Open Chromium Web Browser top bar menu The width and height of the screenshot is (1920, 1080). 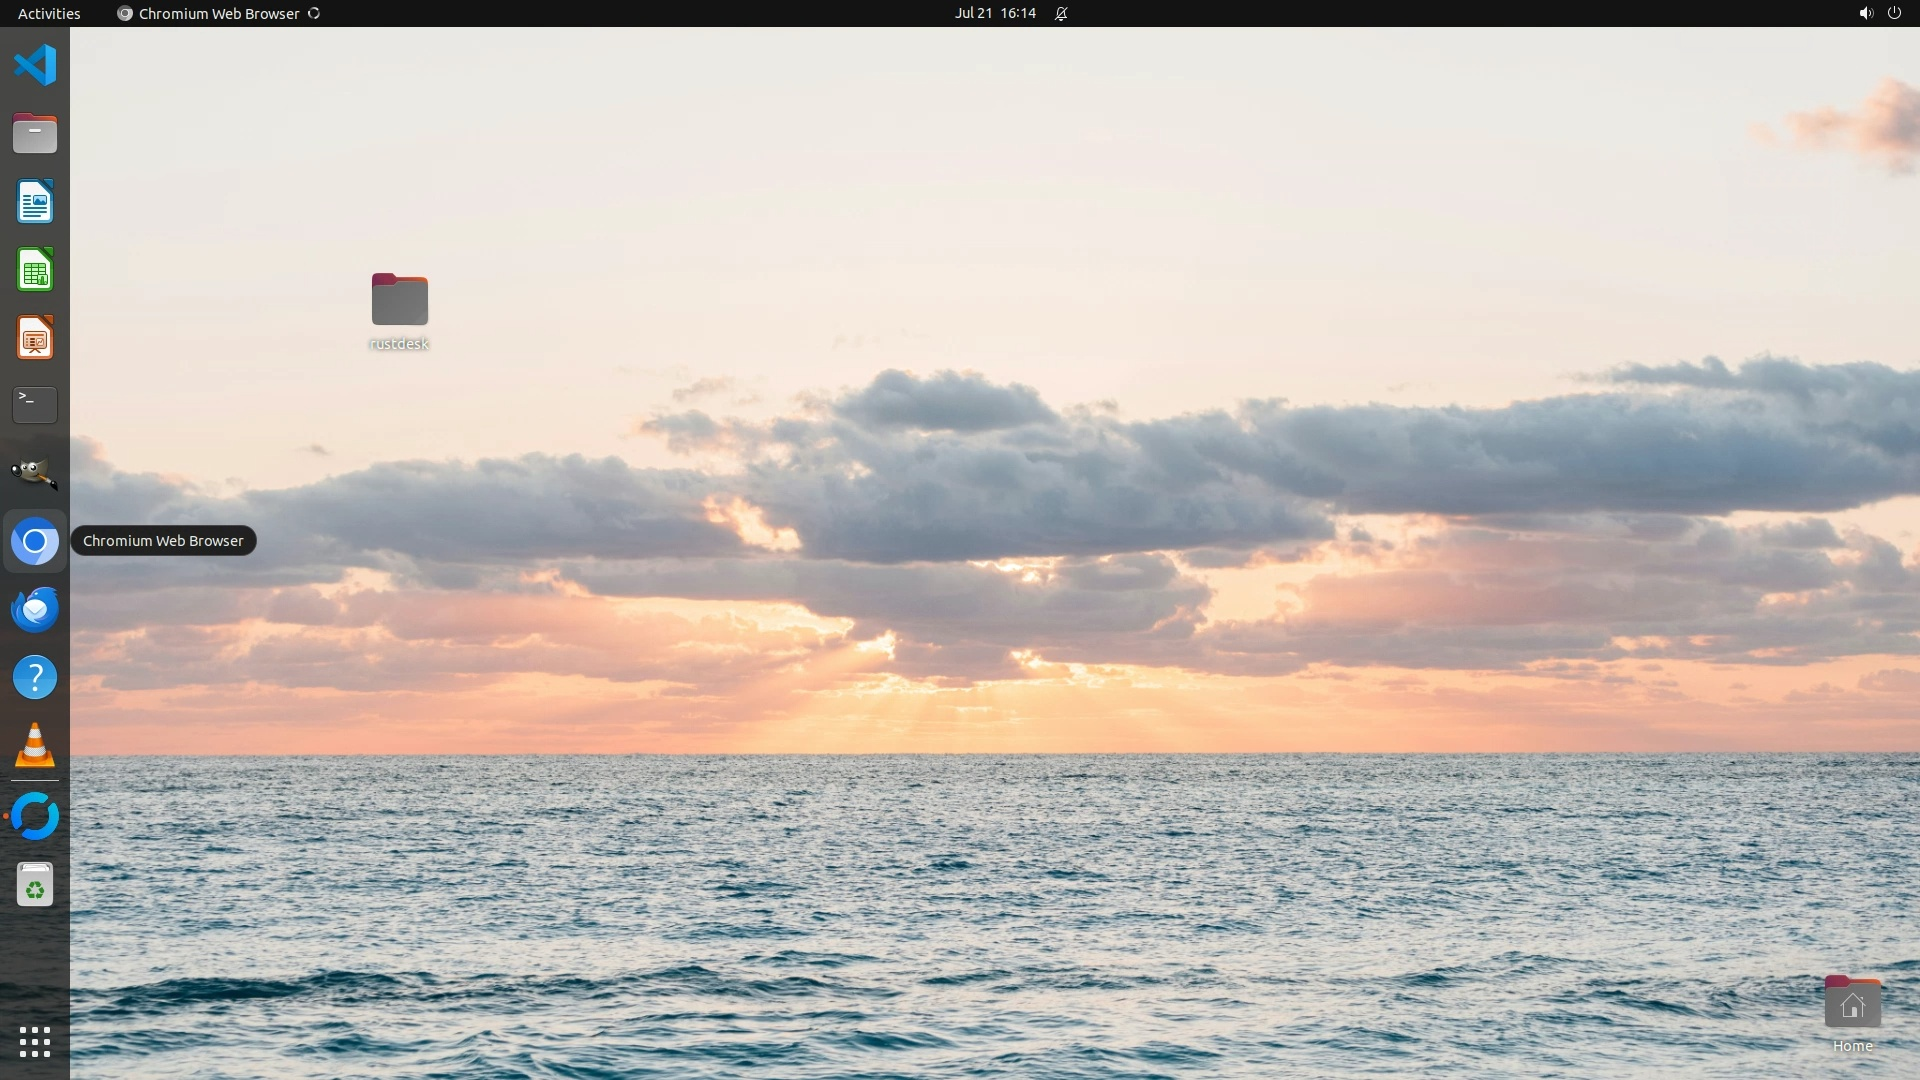tap(218, 13)
